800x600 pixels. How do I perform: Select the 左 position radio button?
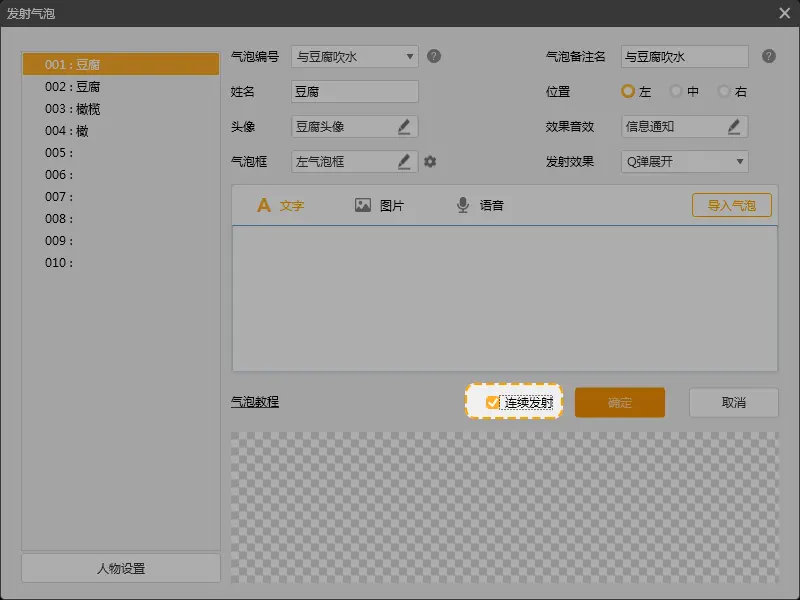click(628, 91)
